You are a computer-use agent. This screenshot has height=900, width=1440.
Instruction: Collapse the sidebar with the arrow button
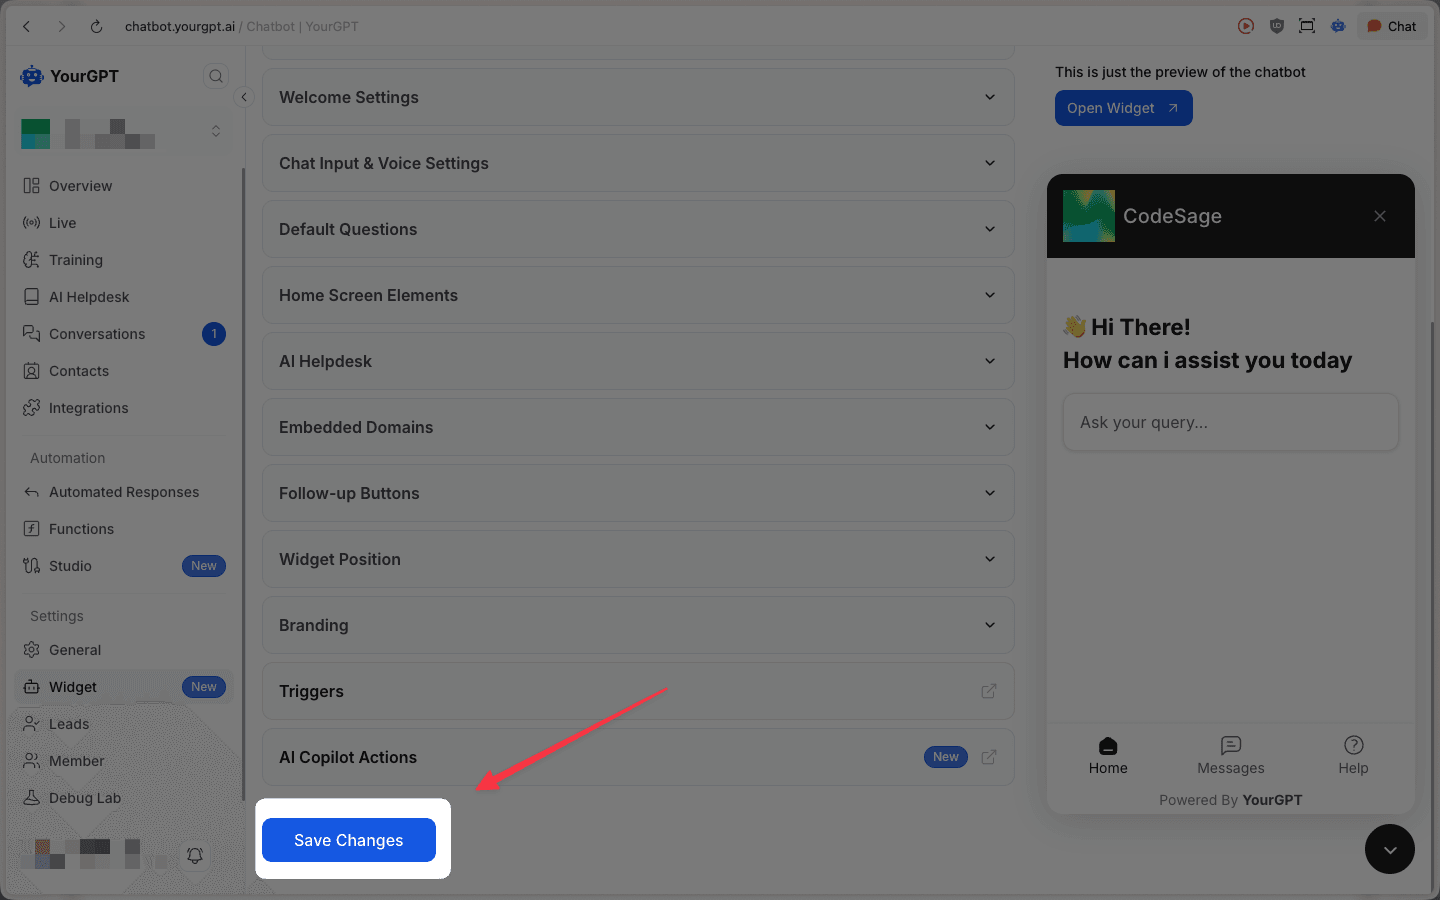pyautogui.click(x=244, y=97)
